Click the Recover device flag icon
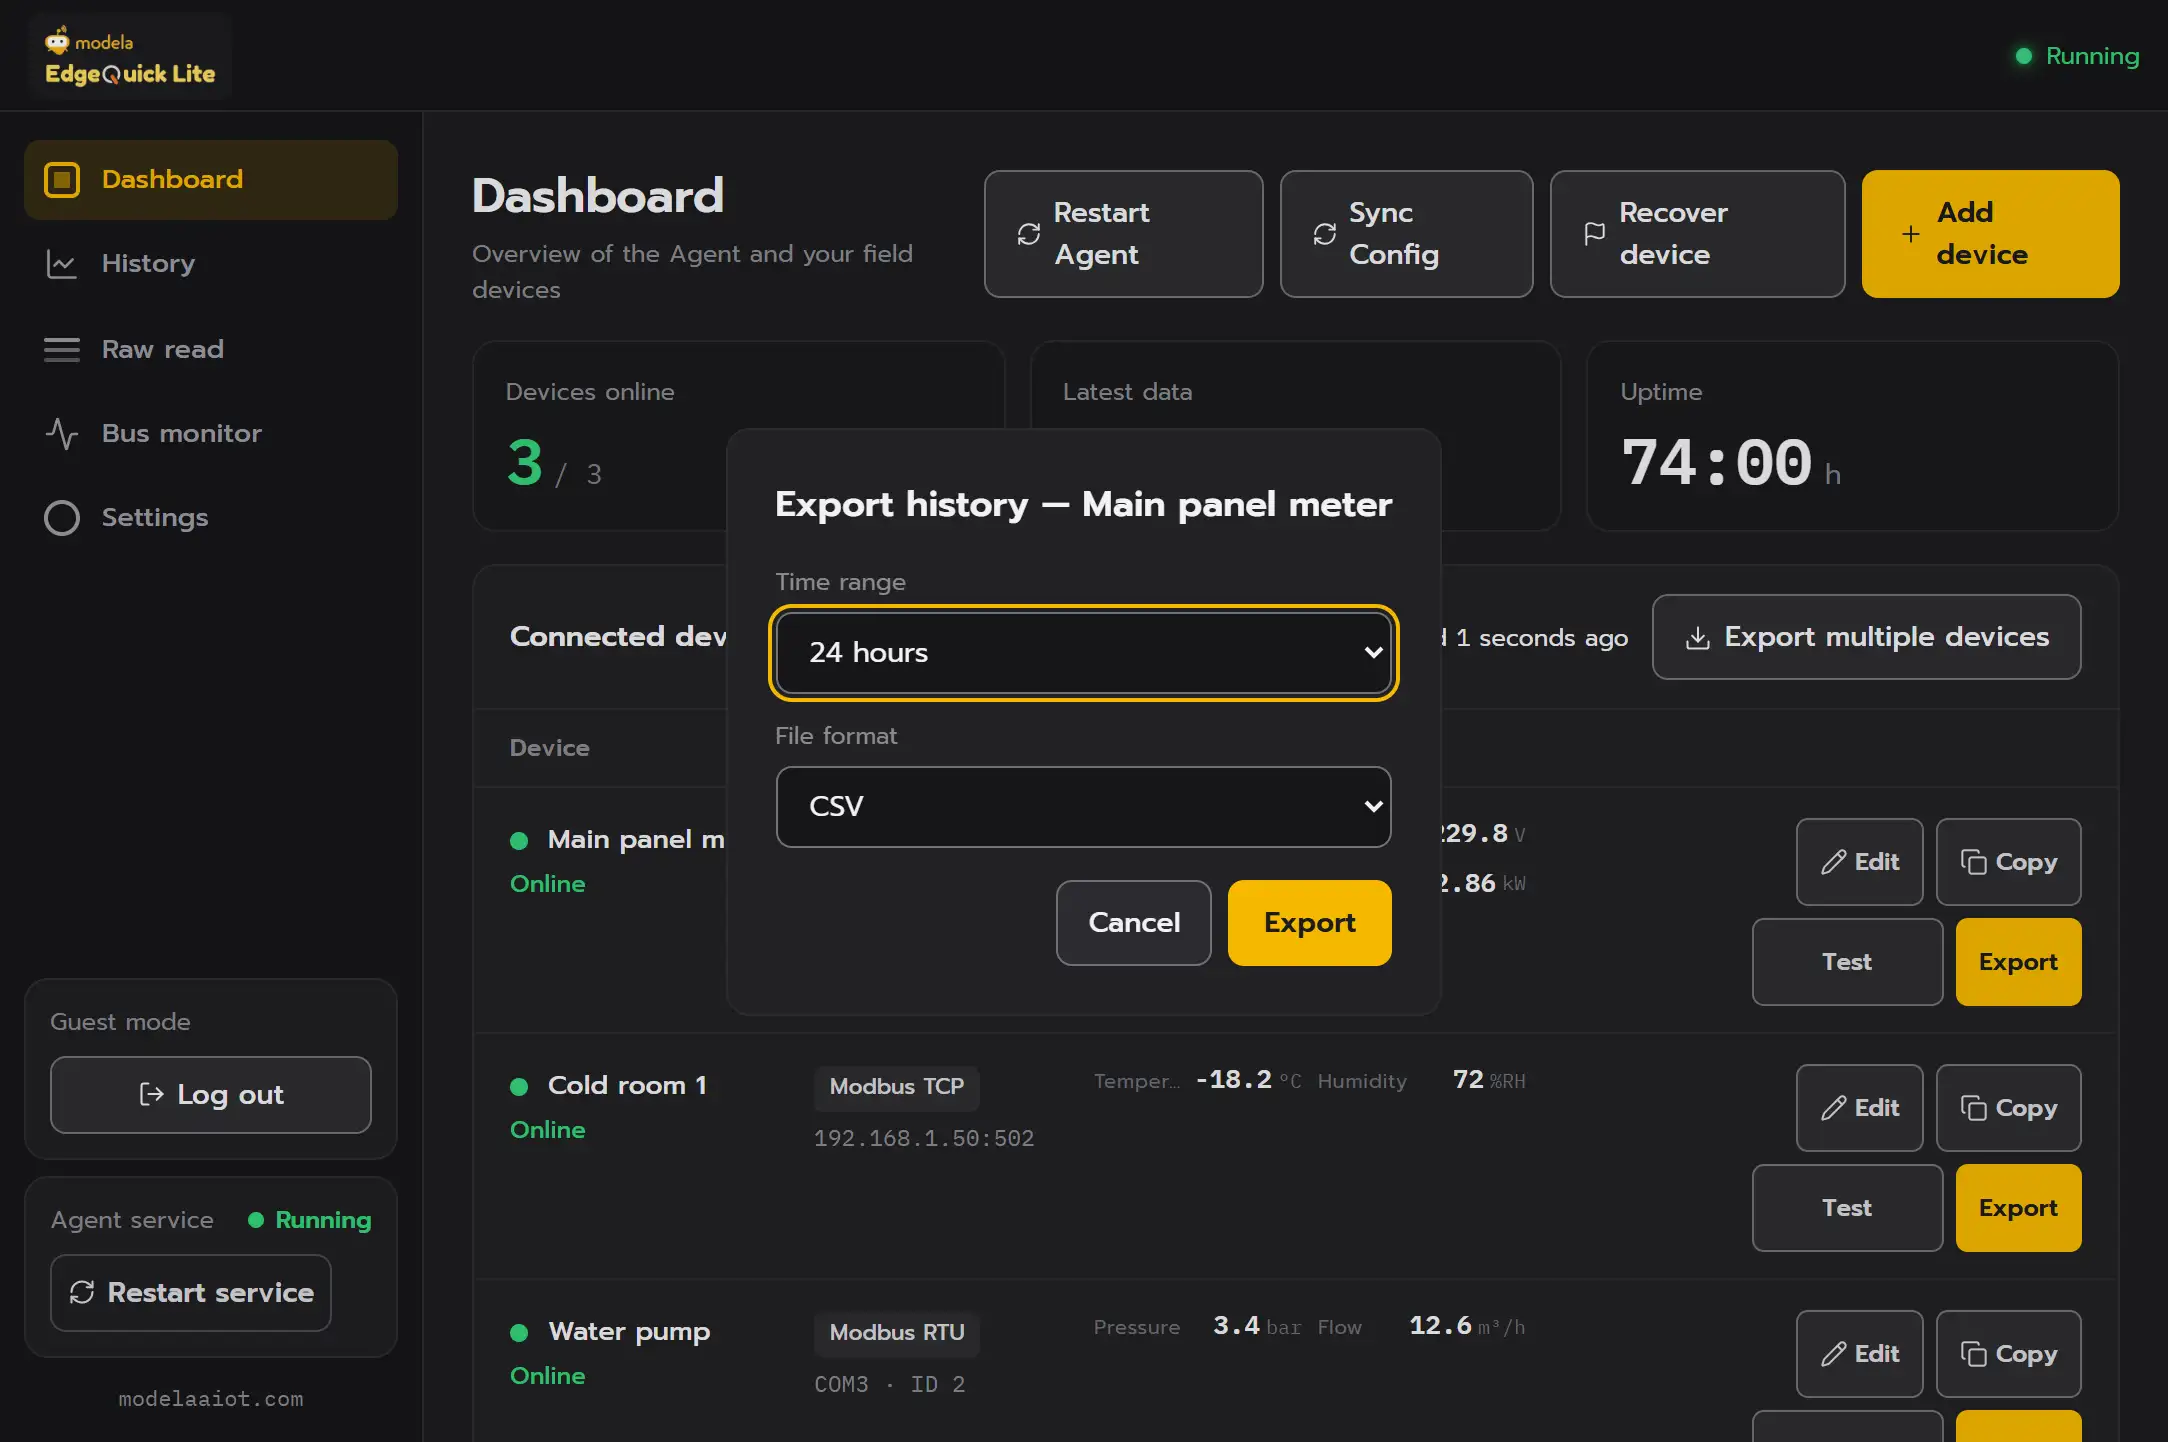This screenshot has height=1442, width=2168. point(1595,234)
